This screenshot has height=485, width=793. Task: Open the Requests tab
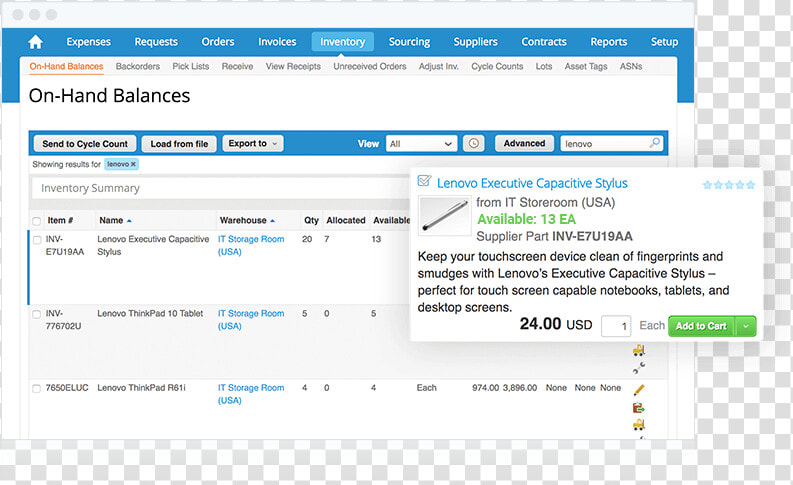coord(156,41)
